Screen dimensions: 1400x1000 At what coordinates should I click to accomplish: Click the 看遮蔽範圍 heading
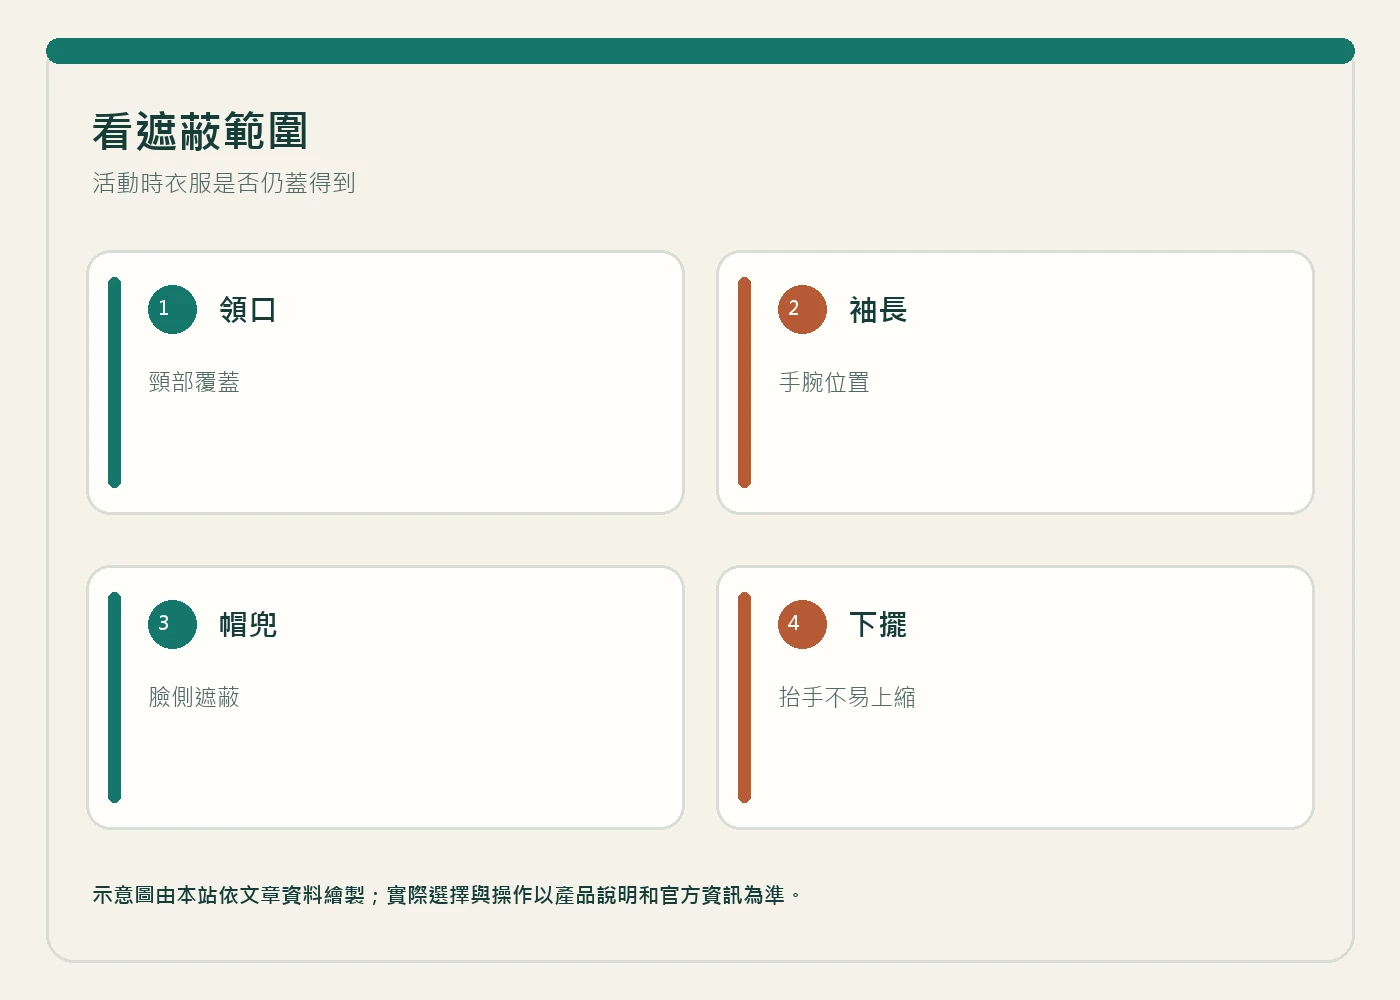click(x=200, y=132)
